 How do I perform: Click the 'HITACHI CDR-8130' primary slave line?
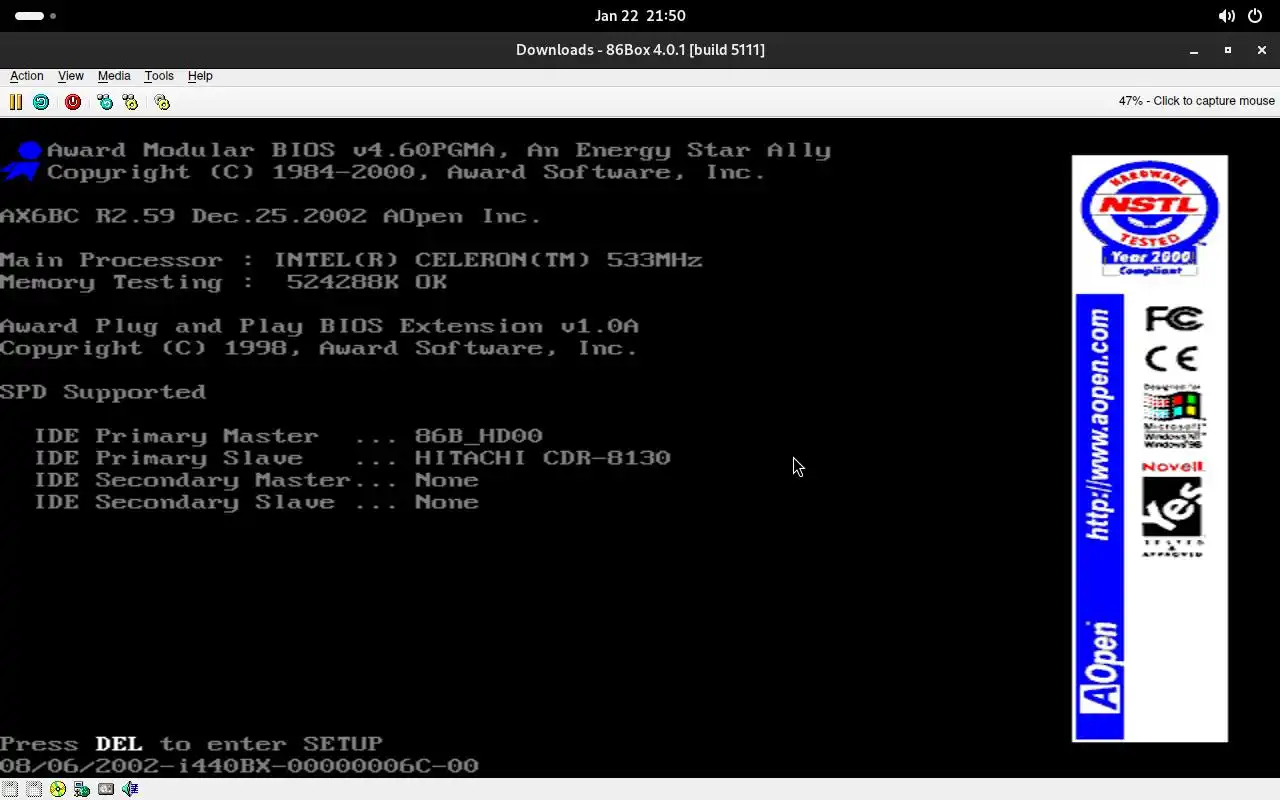tap(352, 458)
